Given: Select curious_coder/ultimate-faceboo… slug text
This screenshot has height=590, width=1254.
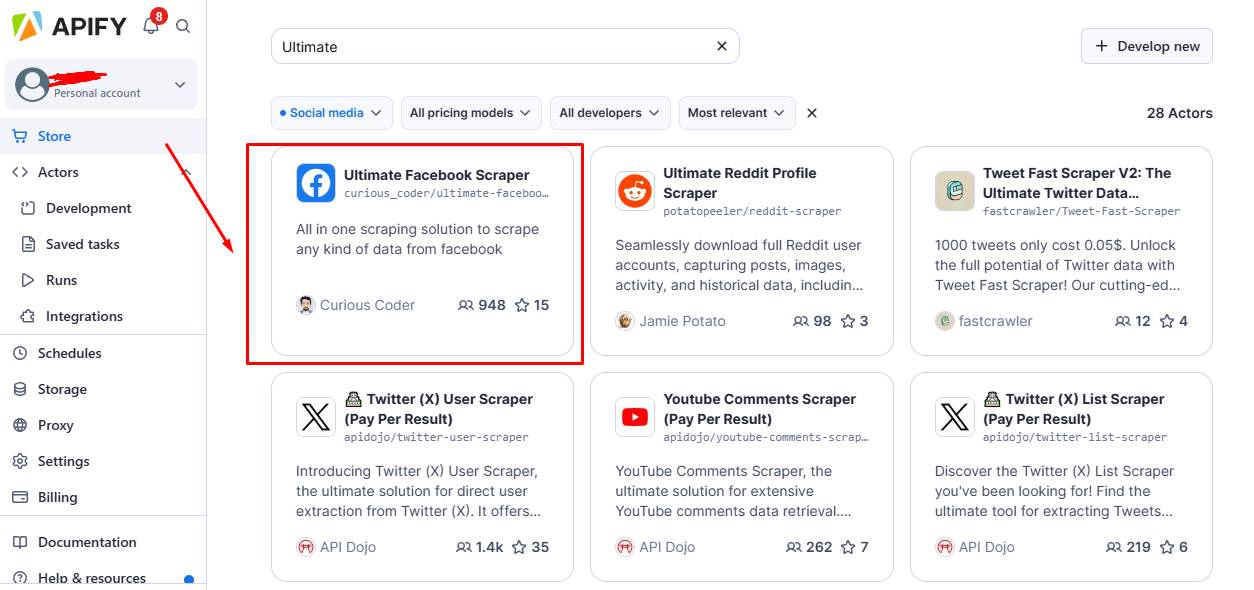Looking at the screenshot, I should click(x=446, y=193).
